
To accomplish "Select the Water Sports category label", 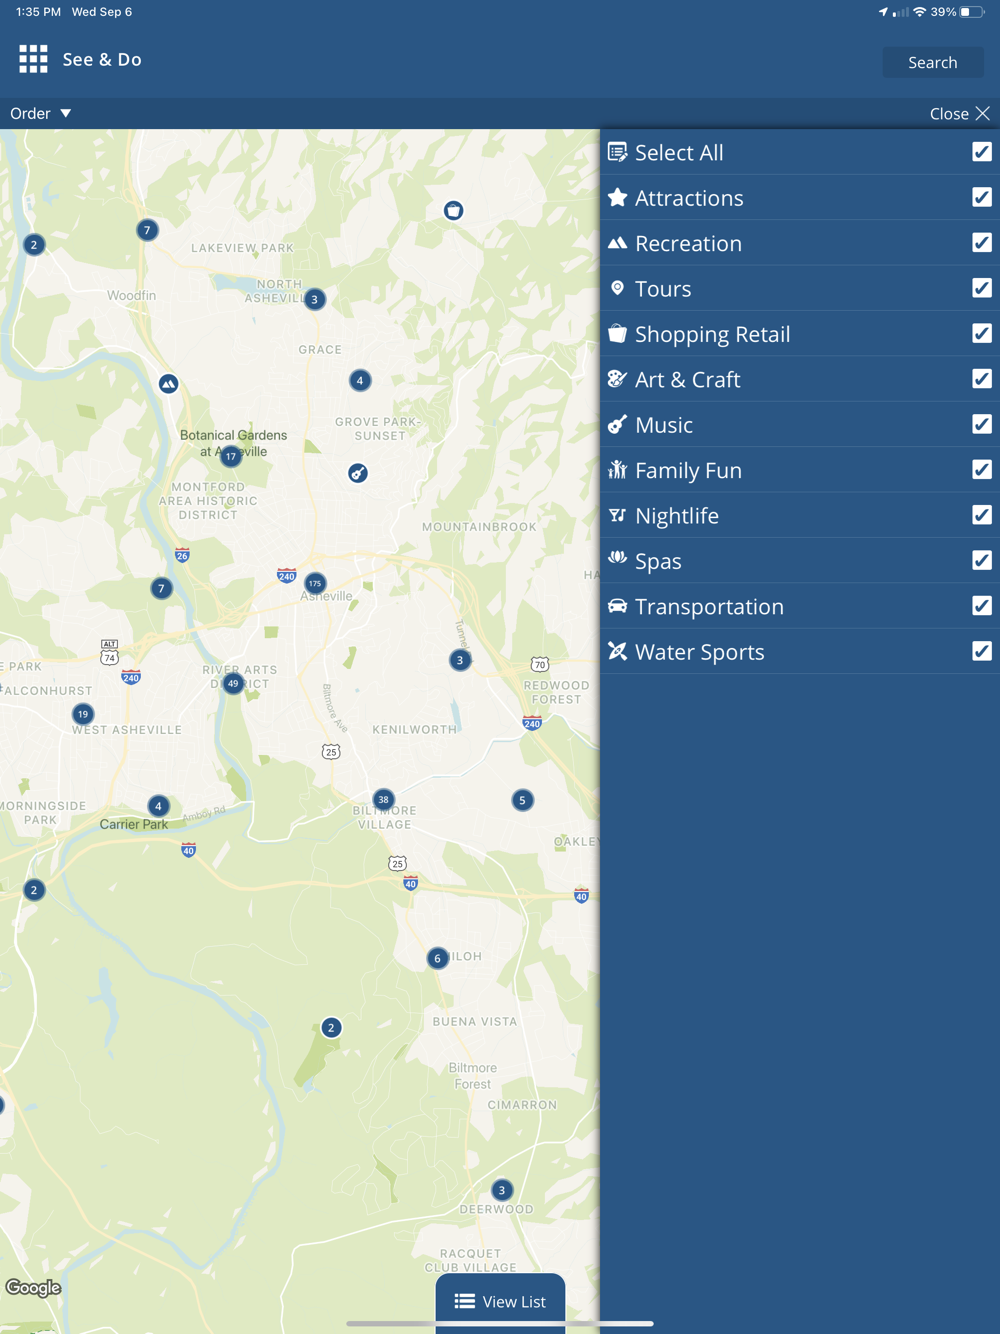I will click(x=700, y=652).
